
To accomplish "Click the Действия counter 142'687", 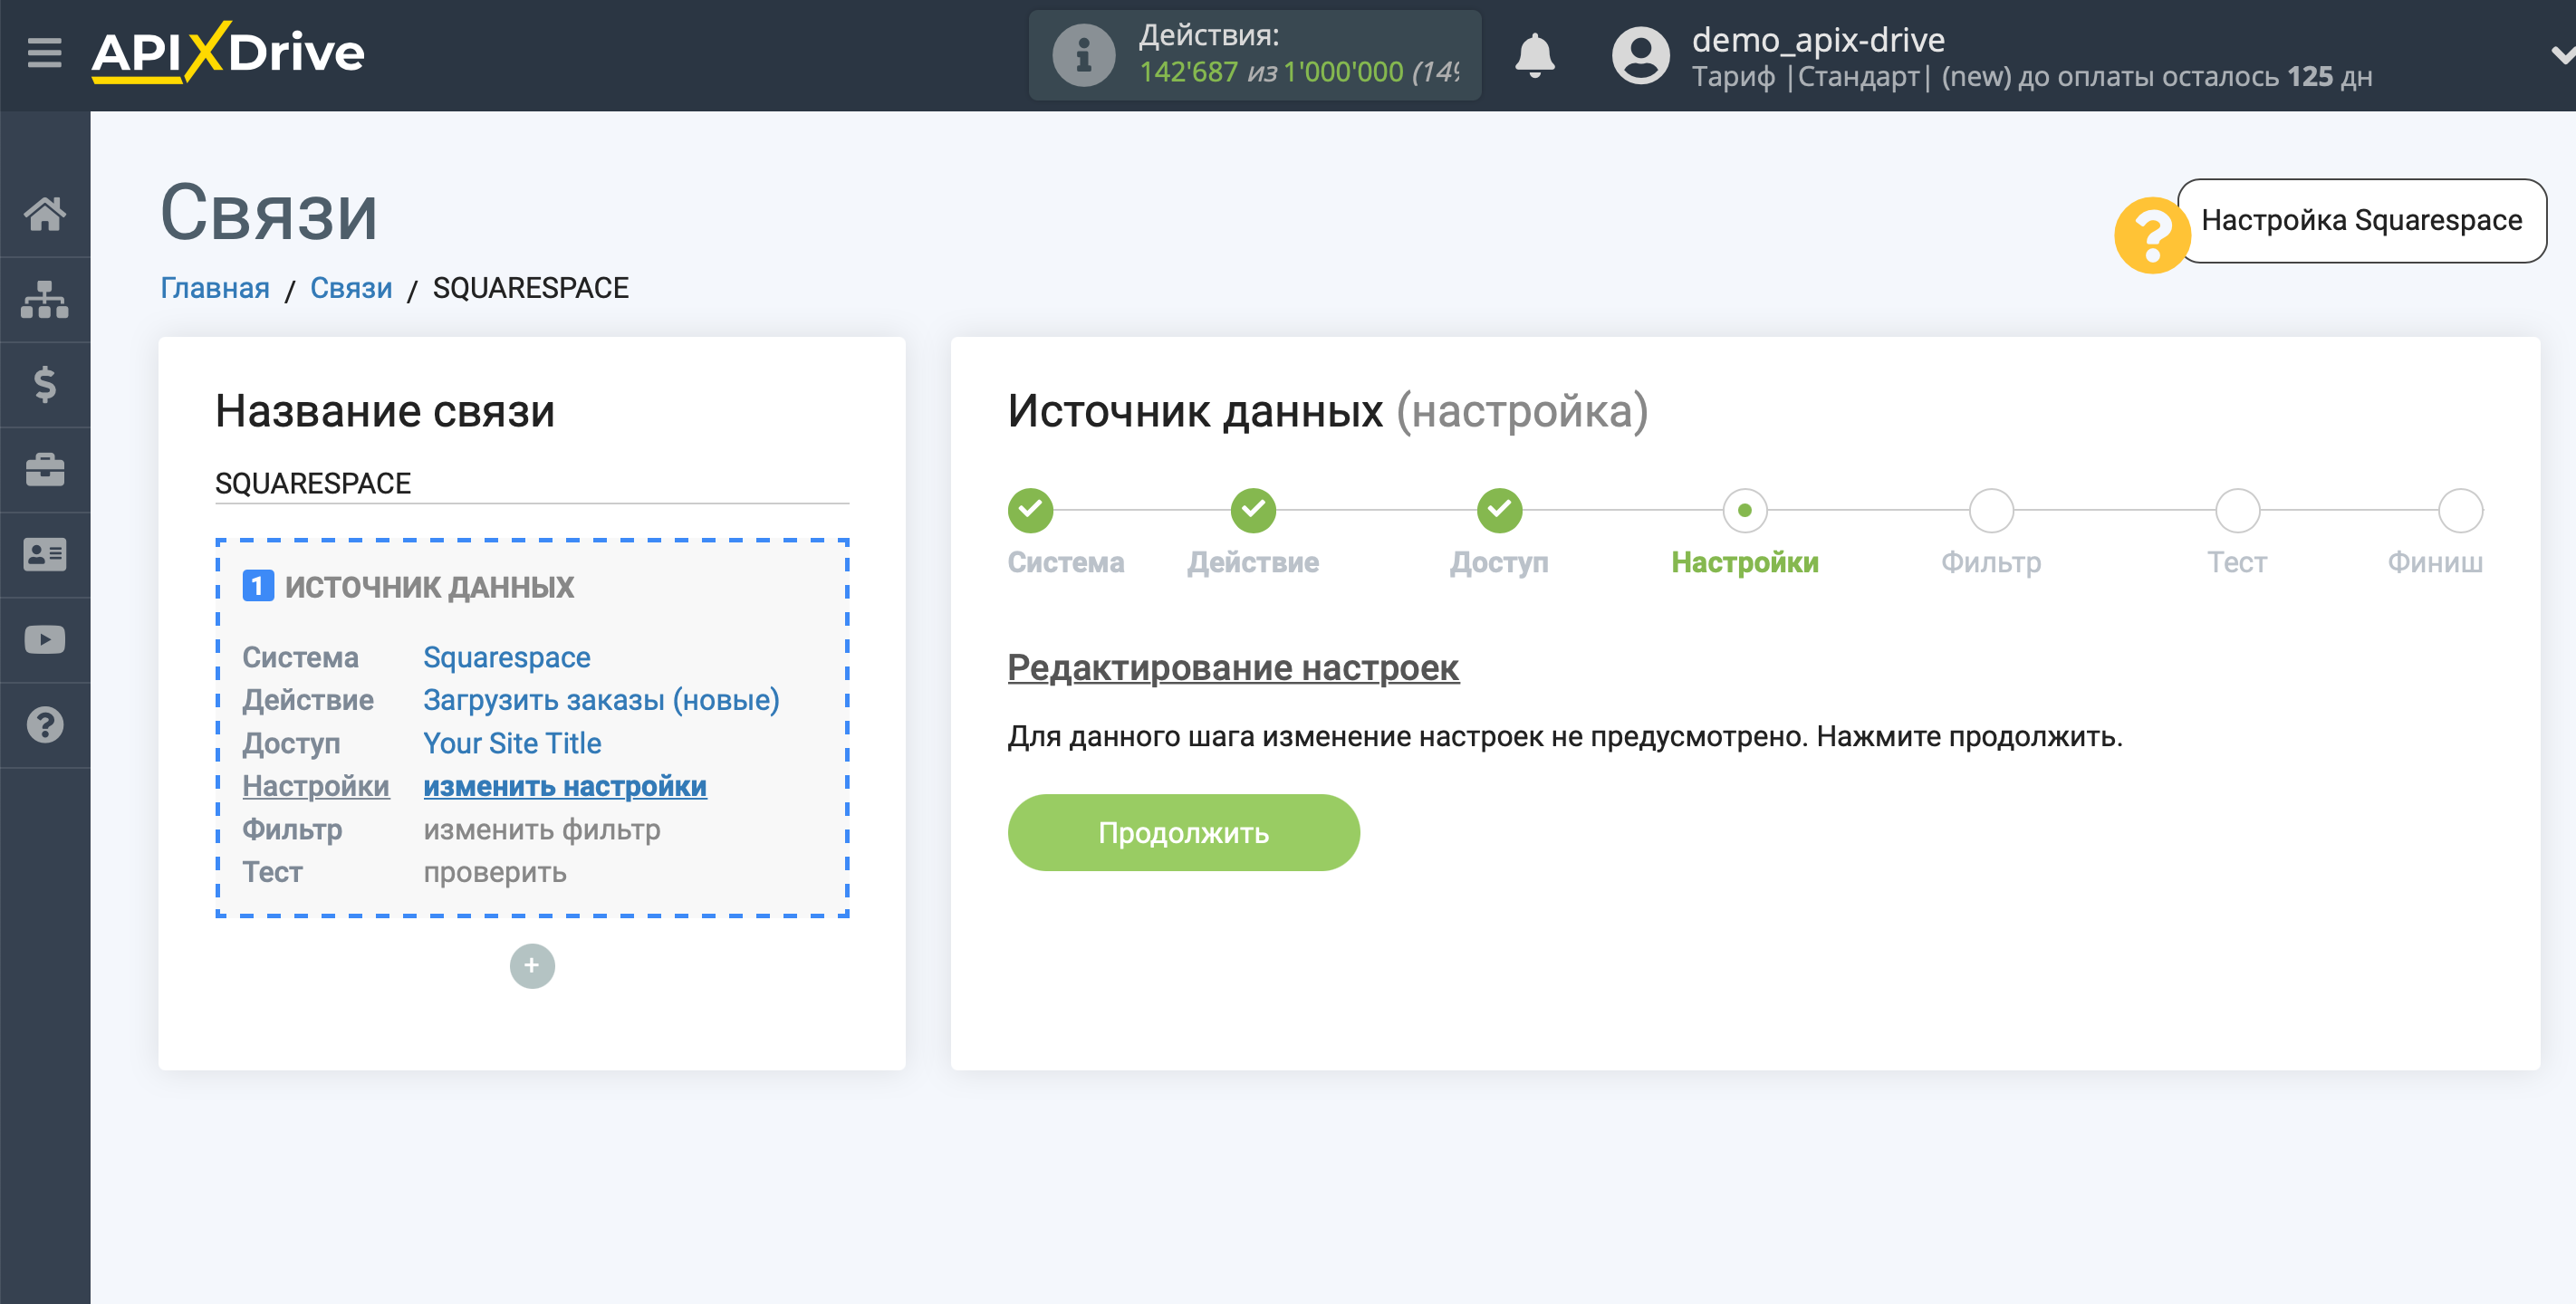I will [x=1188, y=72].
